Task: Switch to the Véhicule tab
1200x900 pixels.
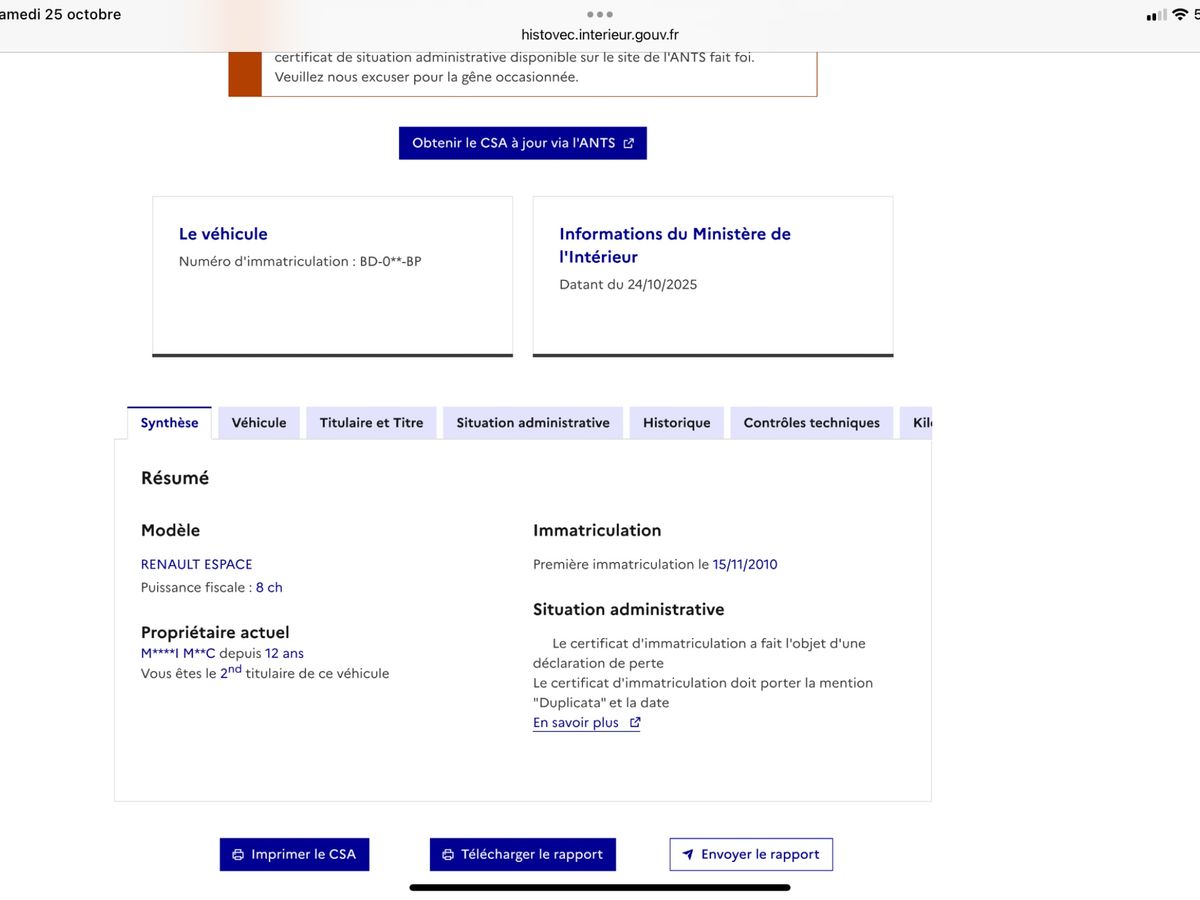Action: click(x=259, y=423)
